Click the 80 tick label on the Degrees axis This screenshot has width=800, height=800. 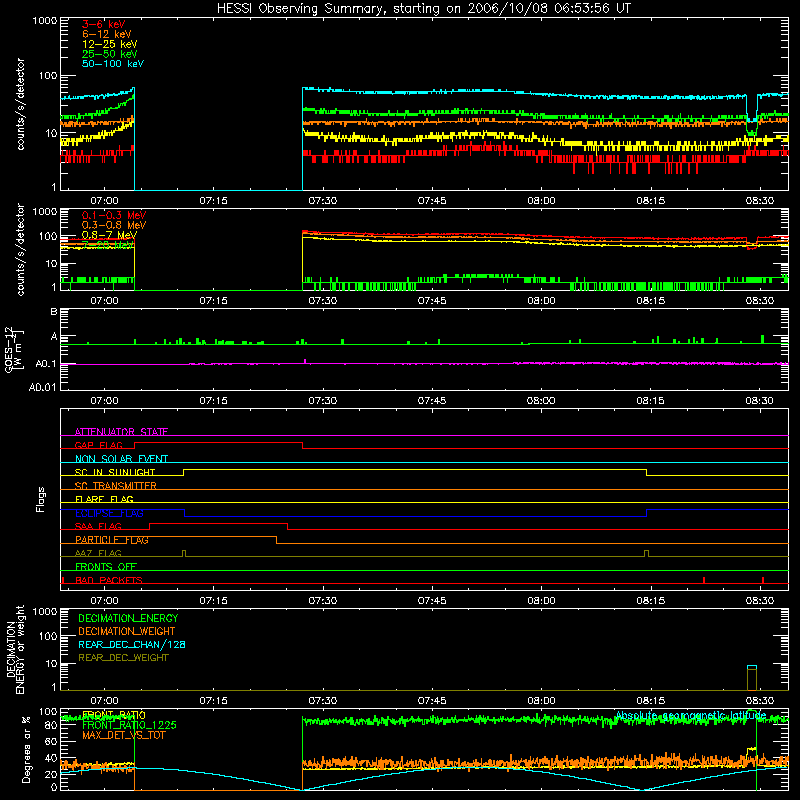(x=51, y=725)
